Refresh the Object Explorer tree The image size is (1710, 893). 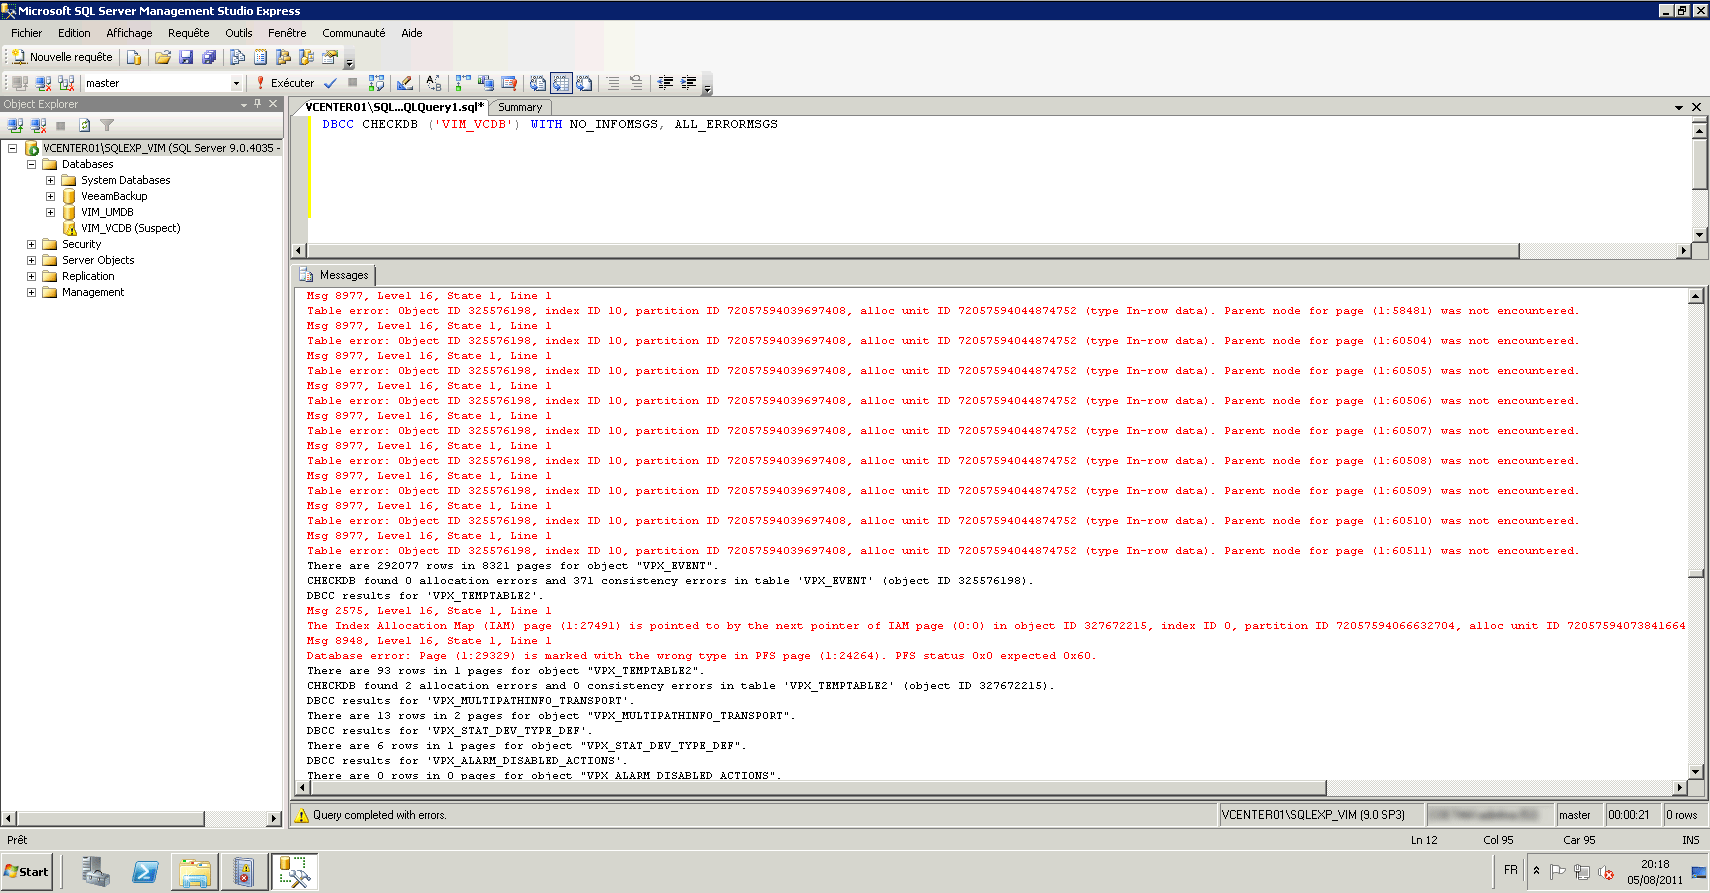tap(84, 125)
